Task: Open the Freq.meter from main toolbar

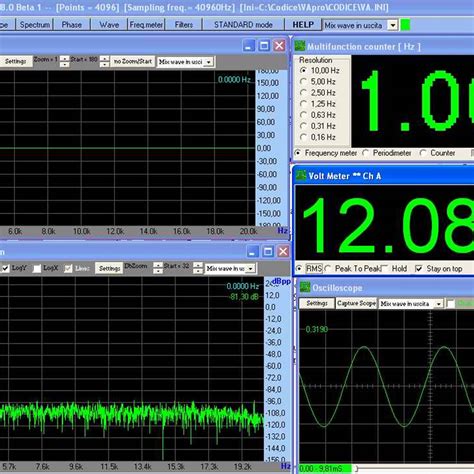Action: coord(146,25)
